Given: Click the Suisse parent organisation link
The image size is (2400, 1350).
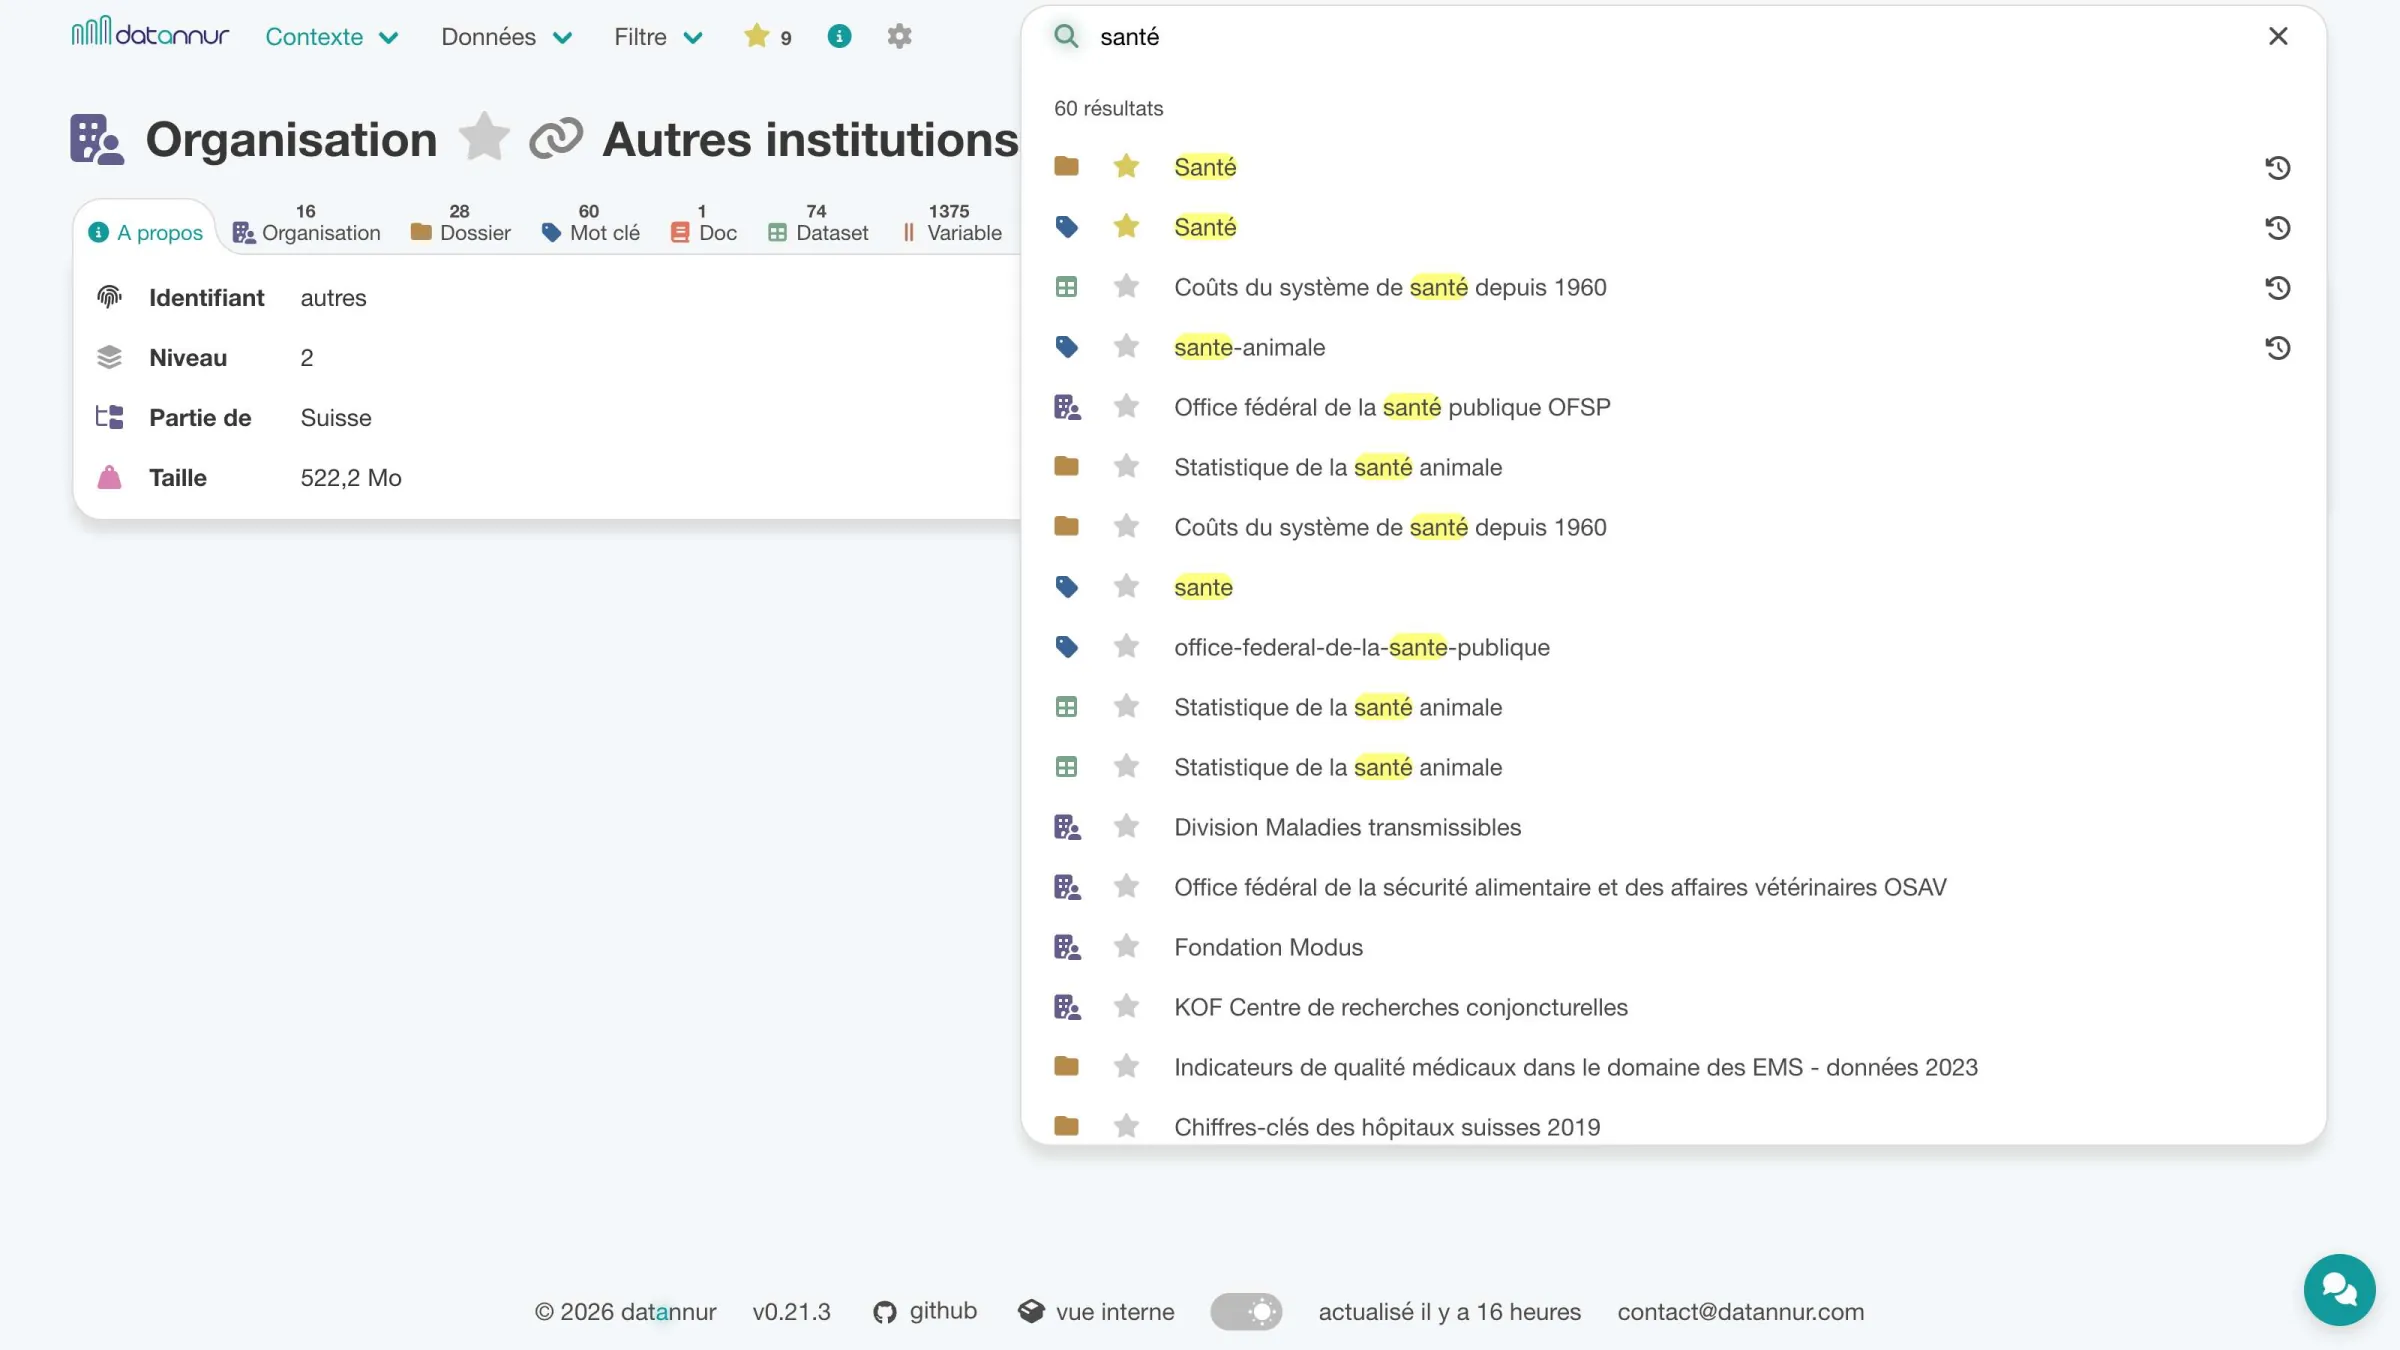Looking at the screenshot, I should [x=336, y=418].
